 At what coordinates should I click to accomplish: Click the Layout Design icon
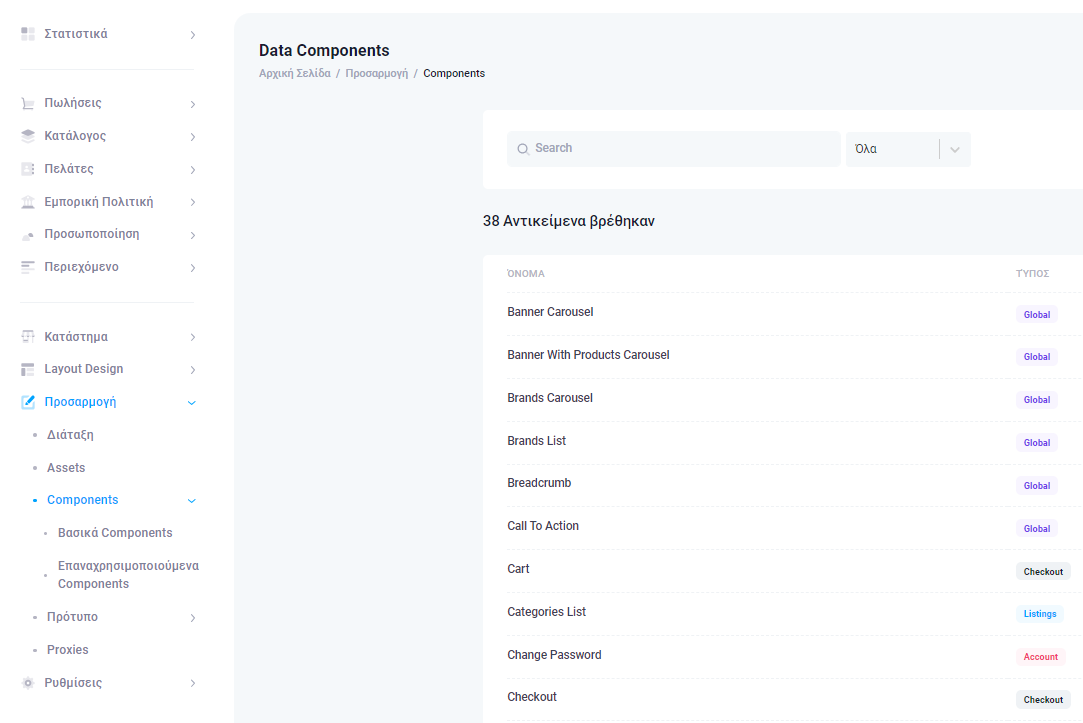tap(28, 369)
